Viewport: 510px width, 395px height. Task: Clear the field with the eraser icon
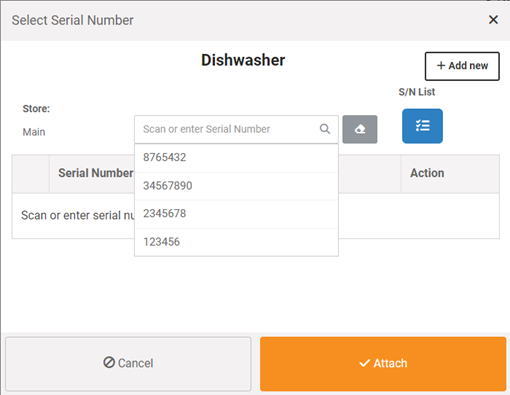(360, 129)
